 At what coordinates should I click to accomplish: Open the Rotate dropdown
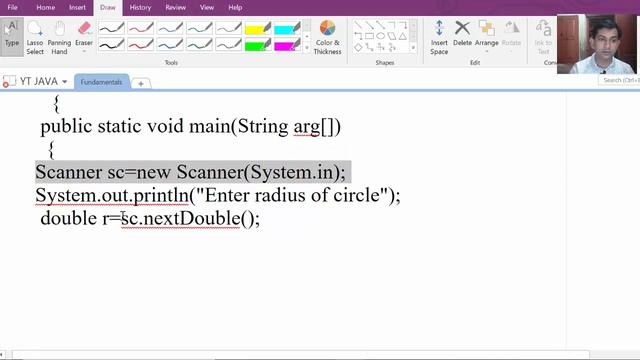511,36
